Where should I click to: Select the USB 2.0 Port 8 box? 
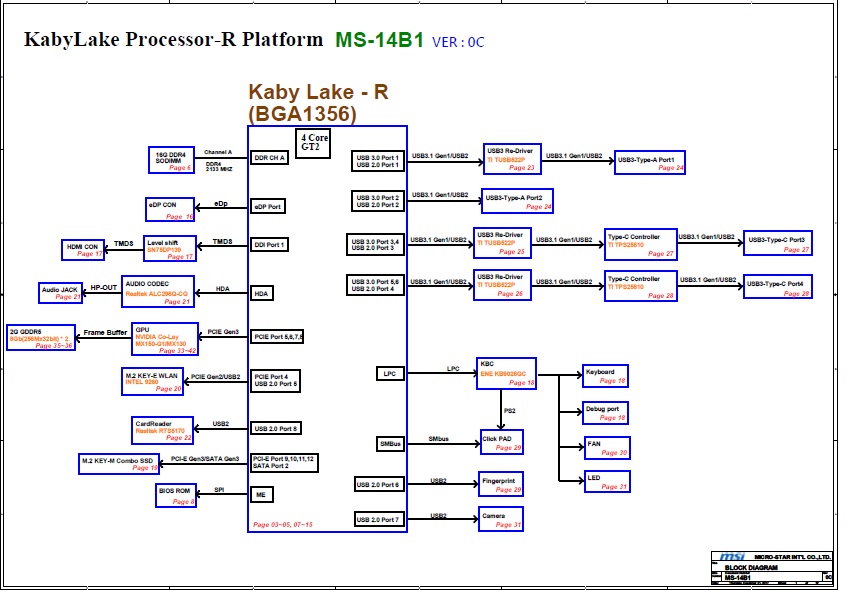pos(276,428)
